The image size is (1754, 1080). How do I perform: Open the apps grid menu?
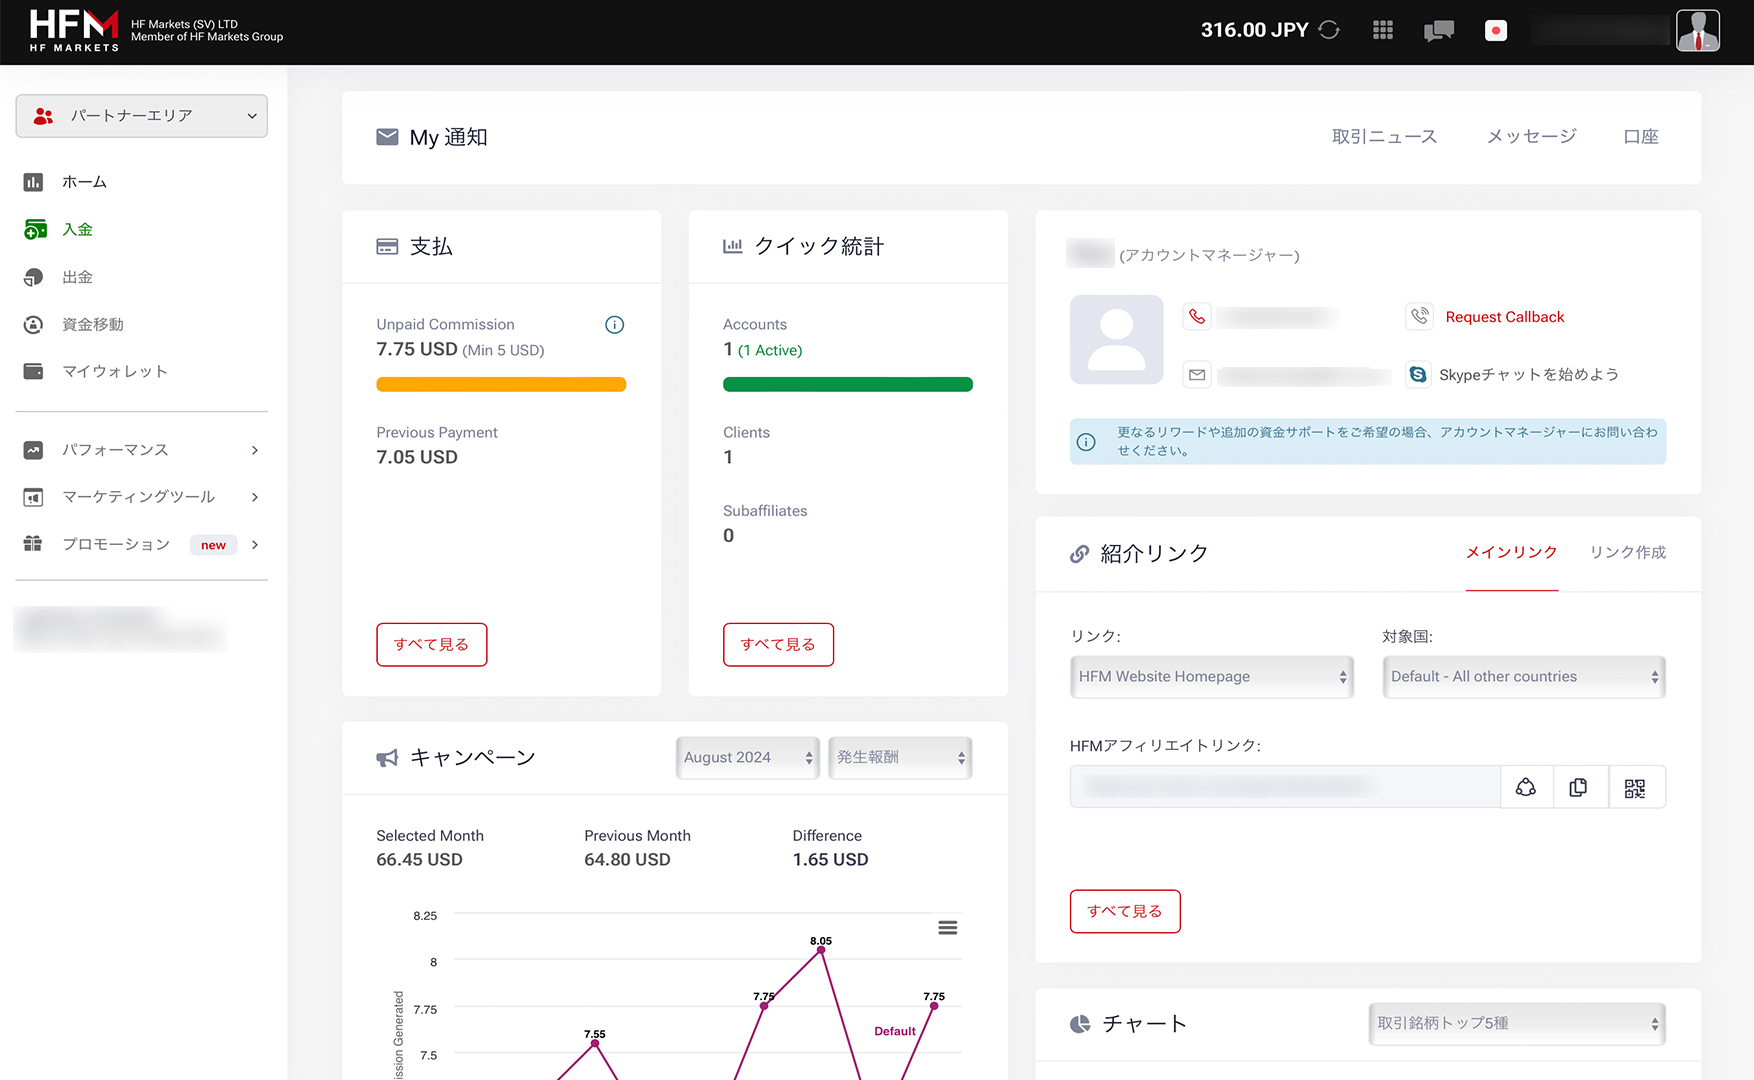click(x=1383, y=30)
